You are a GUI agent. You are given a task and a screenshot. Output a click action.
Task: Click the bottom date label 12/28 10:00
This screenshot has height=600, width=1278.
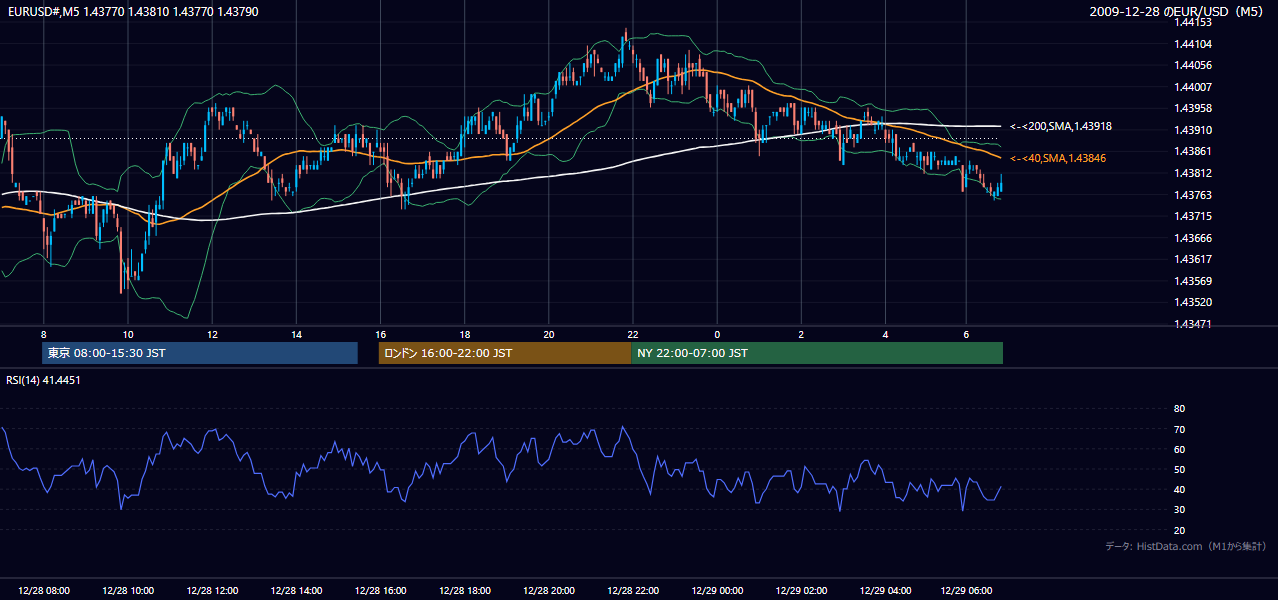pos(127,591)
